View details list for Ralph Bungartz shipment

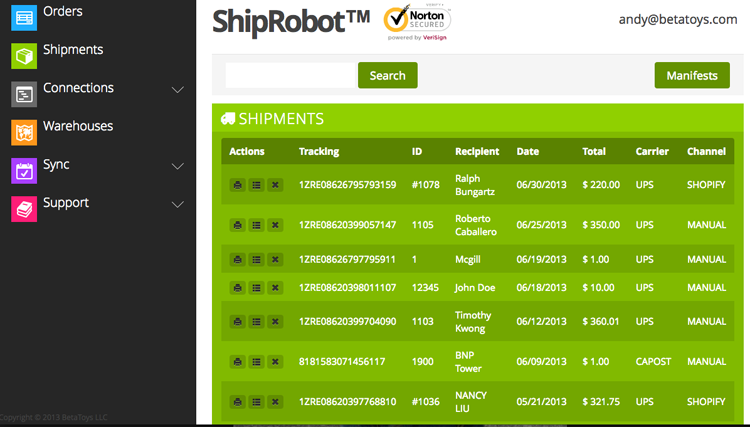point(256,185)
